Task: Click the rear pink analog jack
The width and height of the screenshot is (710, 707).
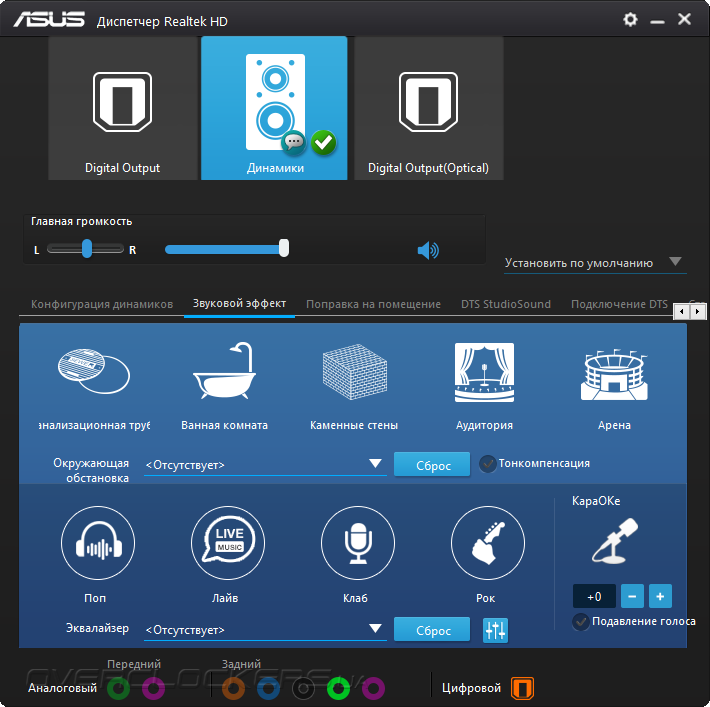Action: coord(373,688)
